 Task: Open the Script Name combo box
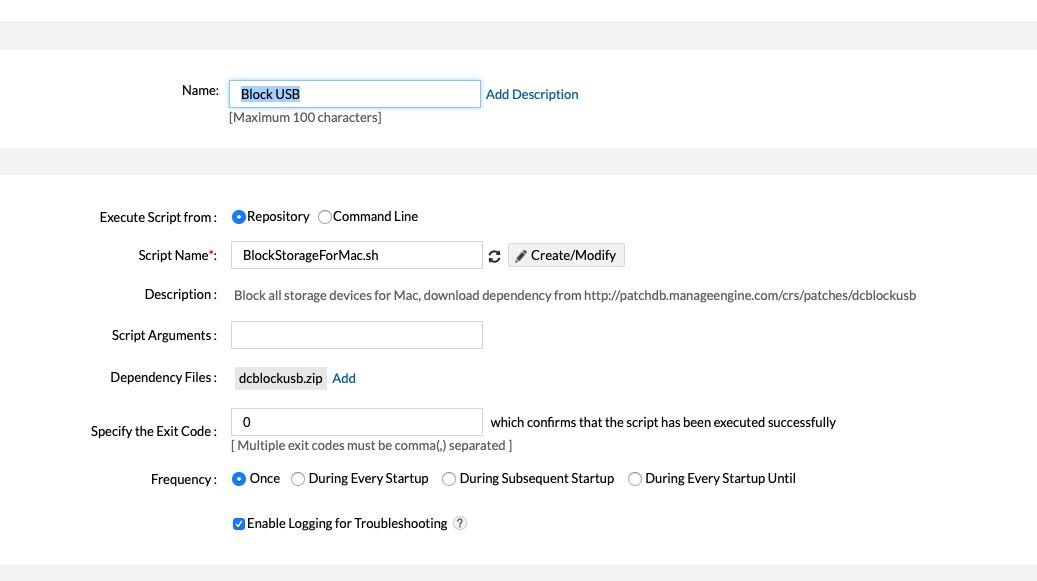357,255
